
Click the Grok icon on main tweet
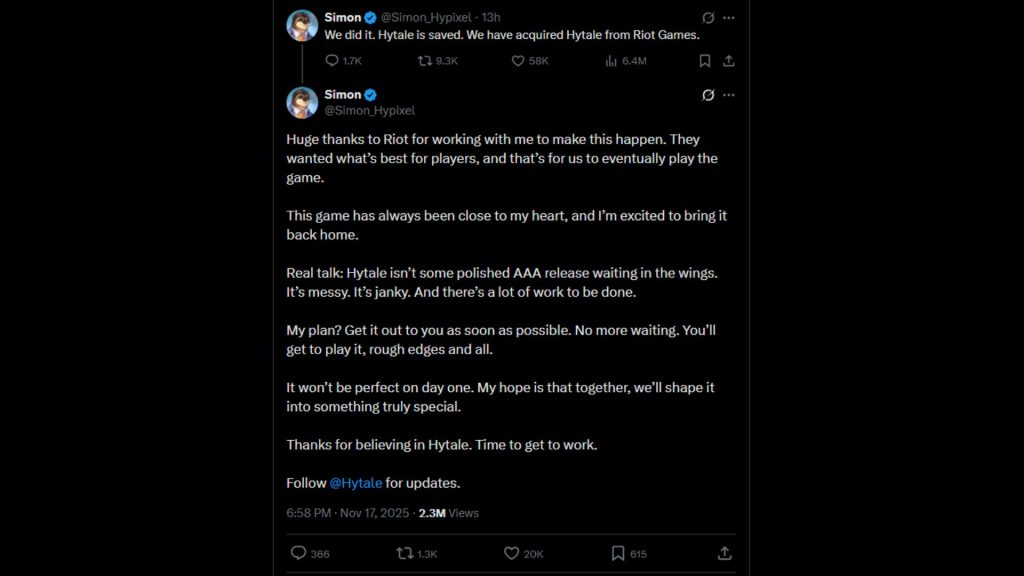coord(708,95)
